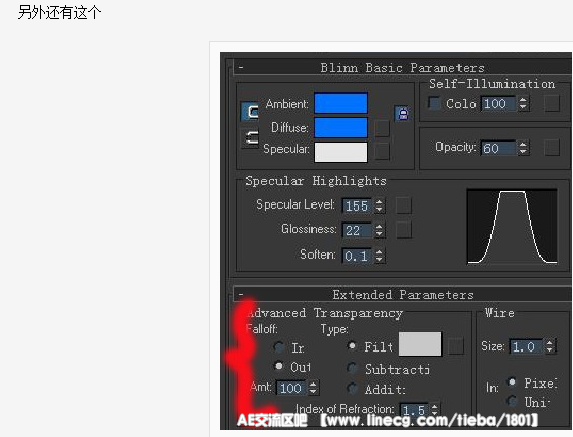Select Units for wire size
This screenshot has height=437, width=573.
(x=512, y=401)
